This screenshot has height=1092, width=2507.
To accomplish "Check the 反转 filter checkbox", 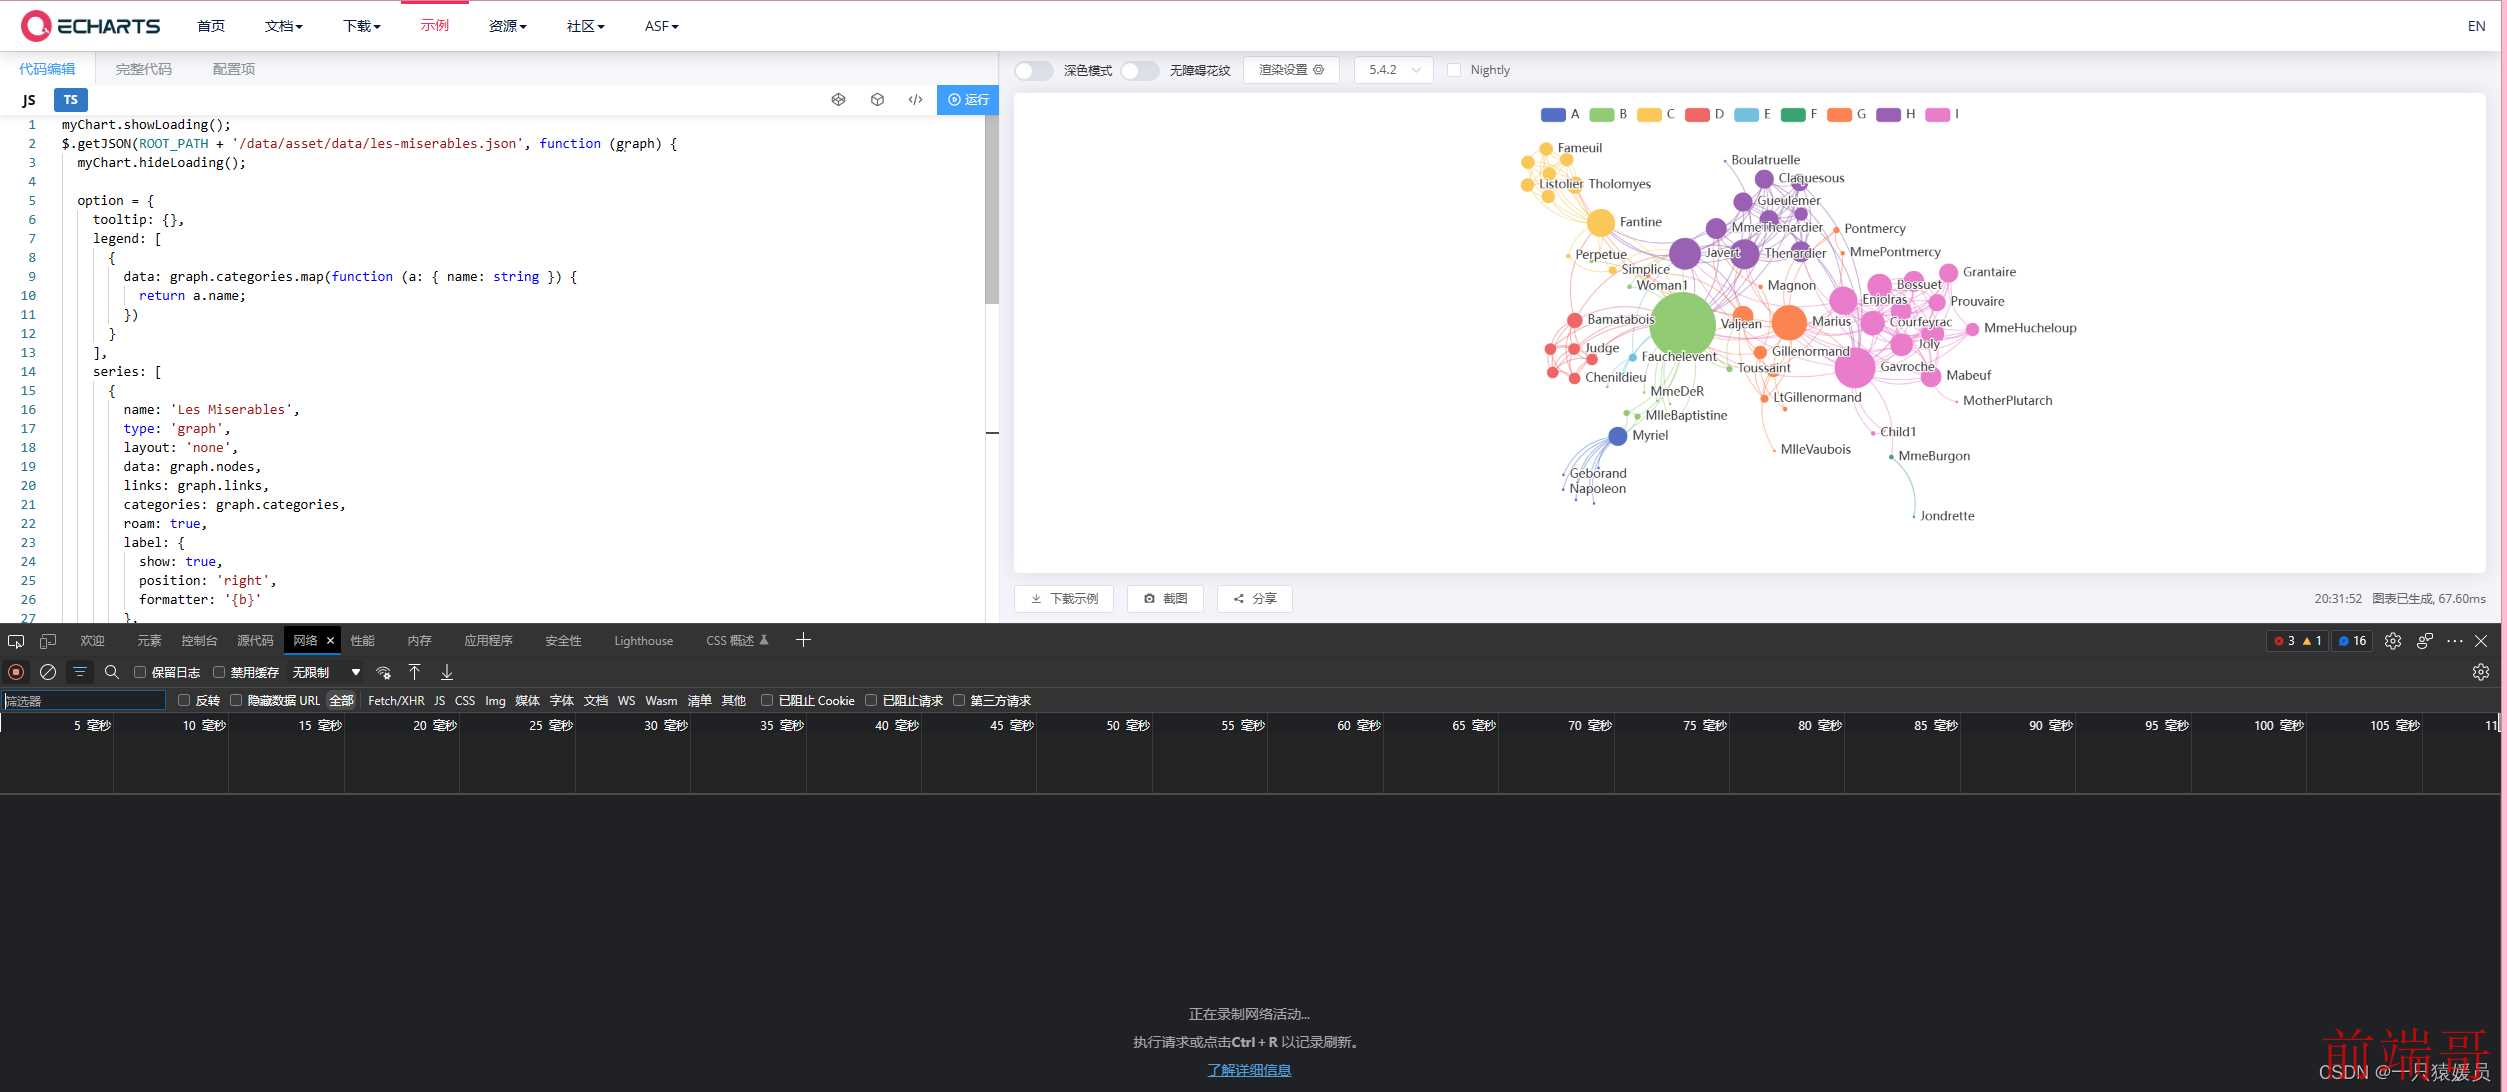I will click(184, 700).
